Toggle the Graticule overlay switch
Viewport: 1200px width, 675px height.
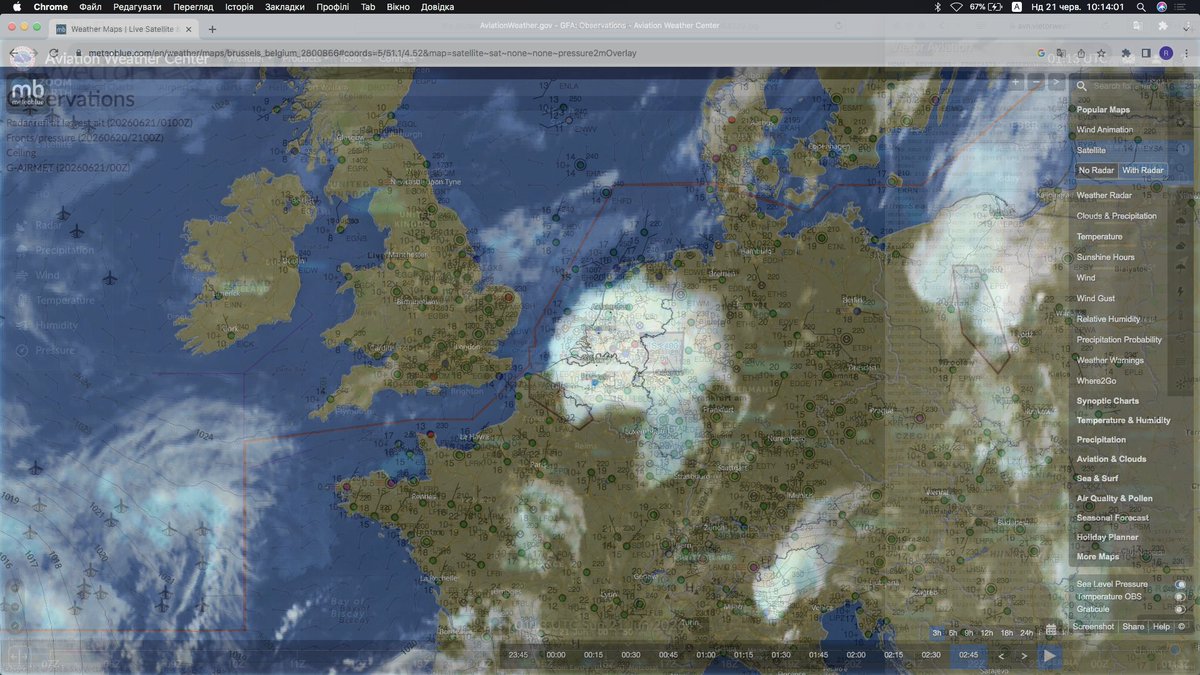point(1180,609)
